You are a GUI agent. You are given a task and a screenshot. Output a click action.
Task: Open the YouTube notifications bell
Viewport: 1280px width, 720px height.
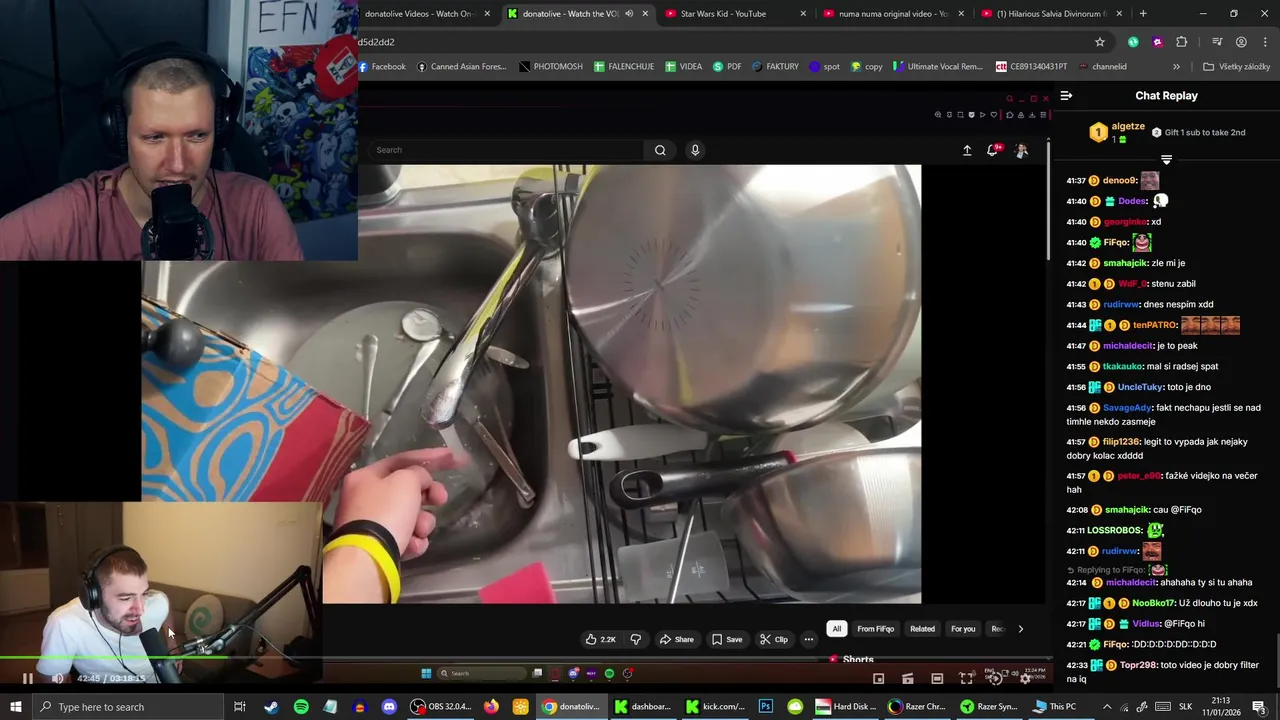pyautogui.click(x=993, y=150)
